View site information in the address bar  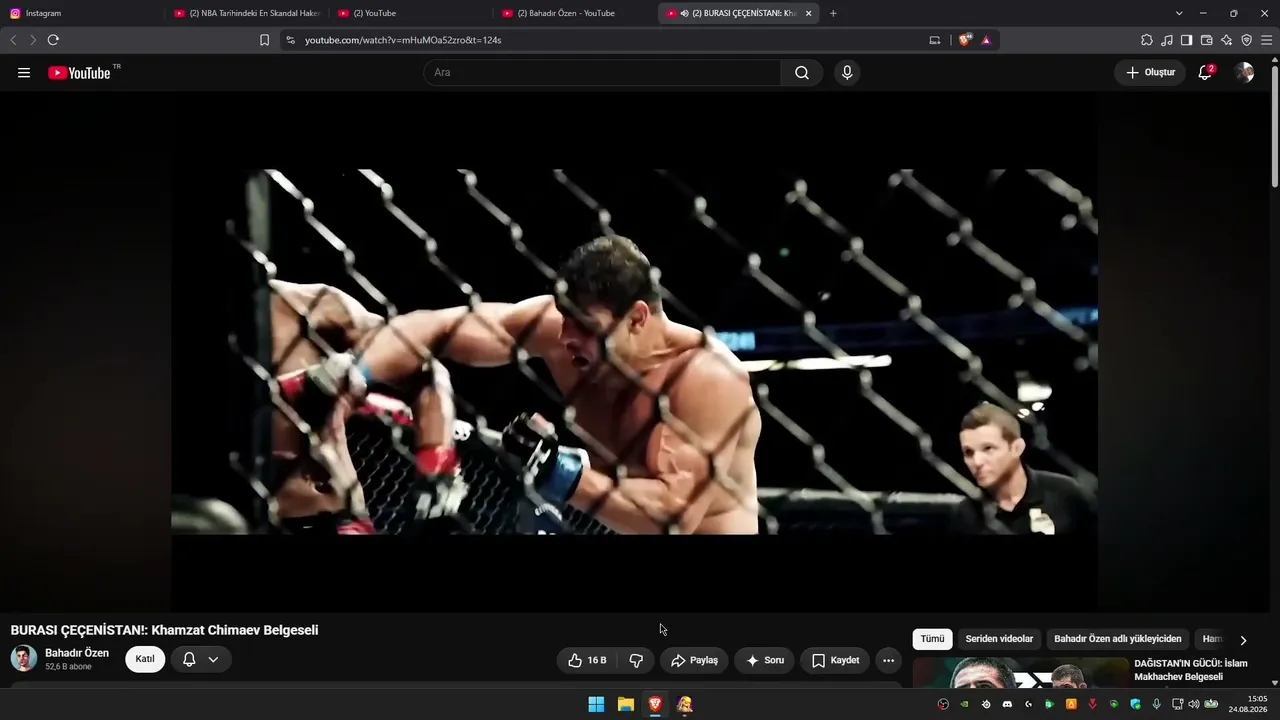coord(290,40)
